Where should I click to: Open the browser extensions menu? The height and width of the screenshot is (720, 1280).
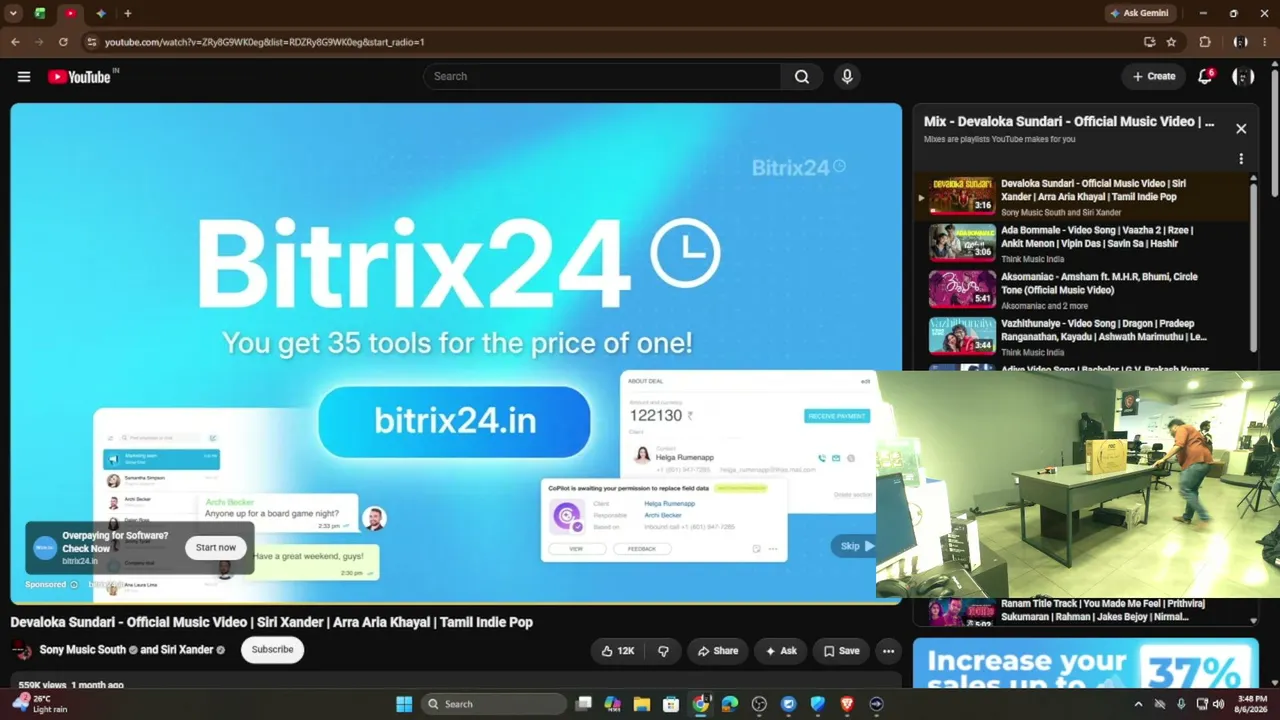1205,42
